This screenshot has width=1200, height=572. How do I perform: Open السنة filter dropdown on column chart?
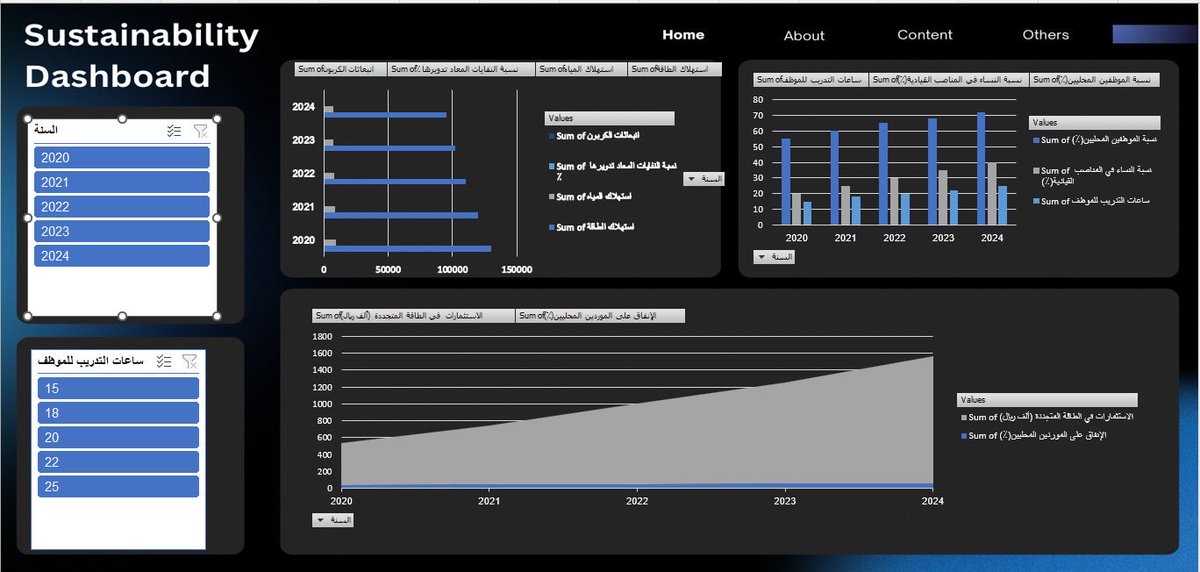(773, 257)
